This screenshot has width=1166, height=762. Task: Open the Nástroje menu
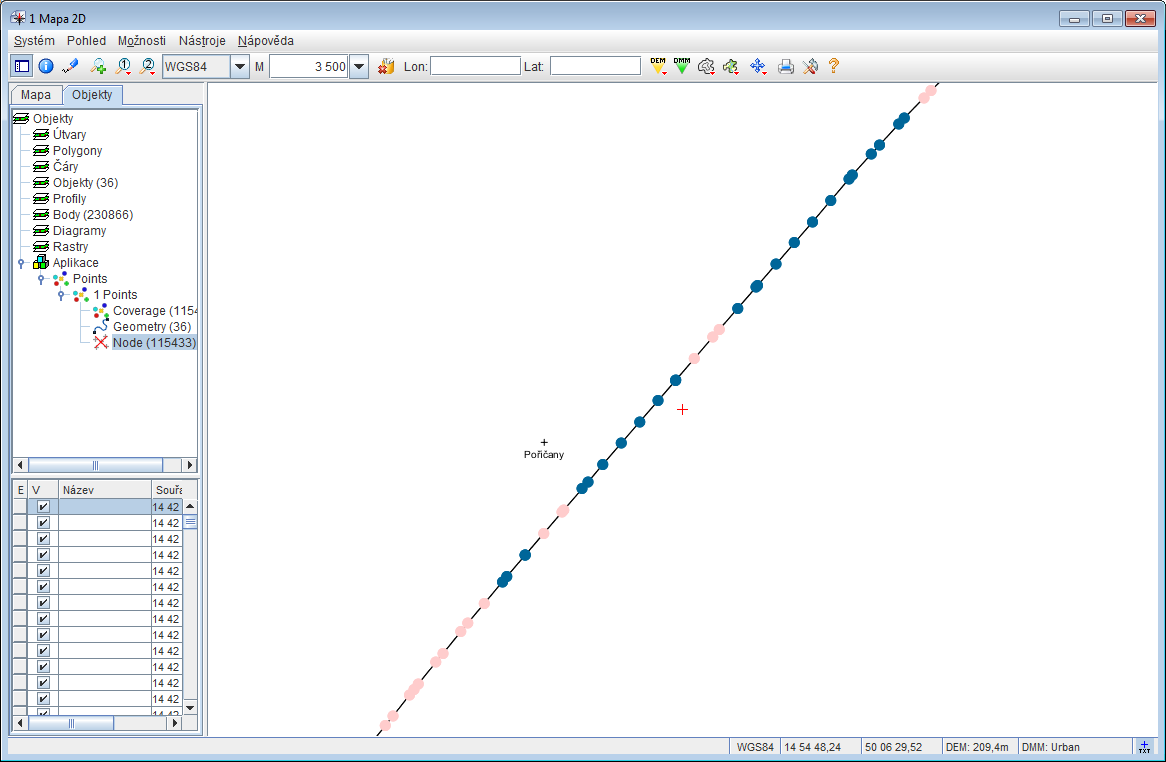(202, 41)
